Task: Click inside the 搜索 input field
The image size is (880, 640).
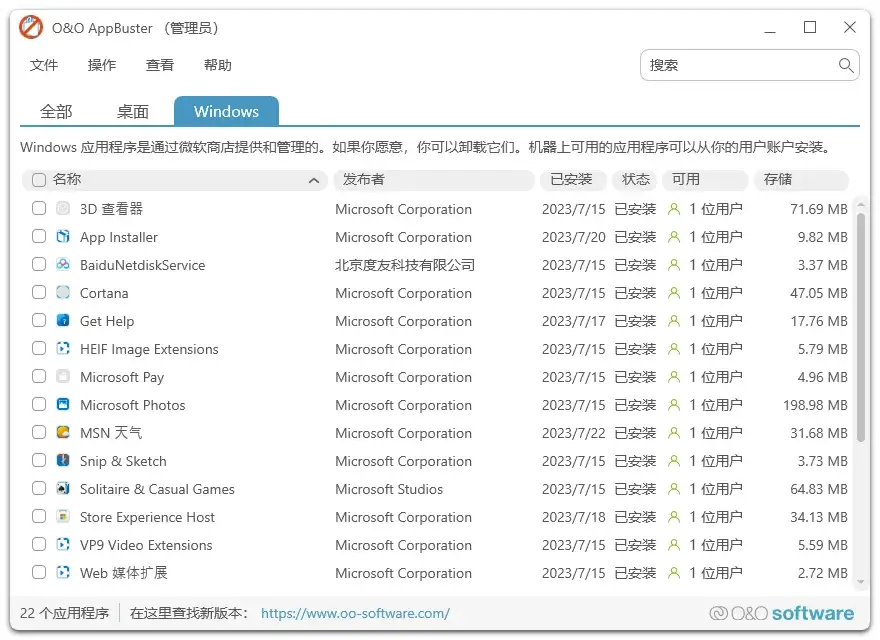Action: [x=749, y=65]
